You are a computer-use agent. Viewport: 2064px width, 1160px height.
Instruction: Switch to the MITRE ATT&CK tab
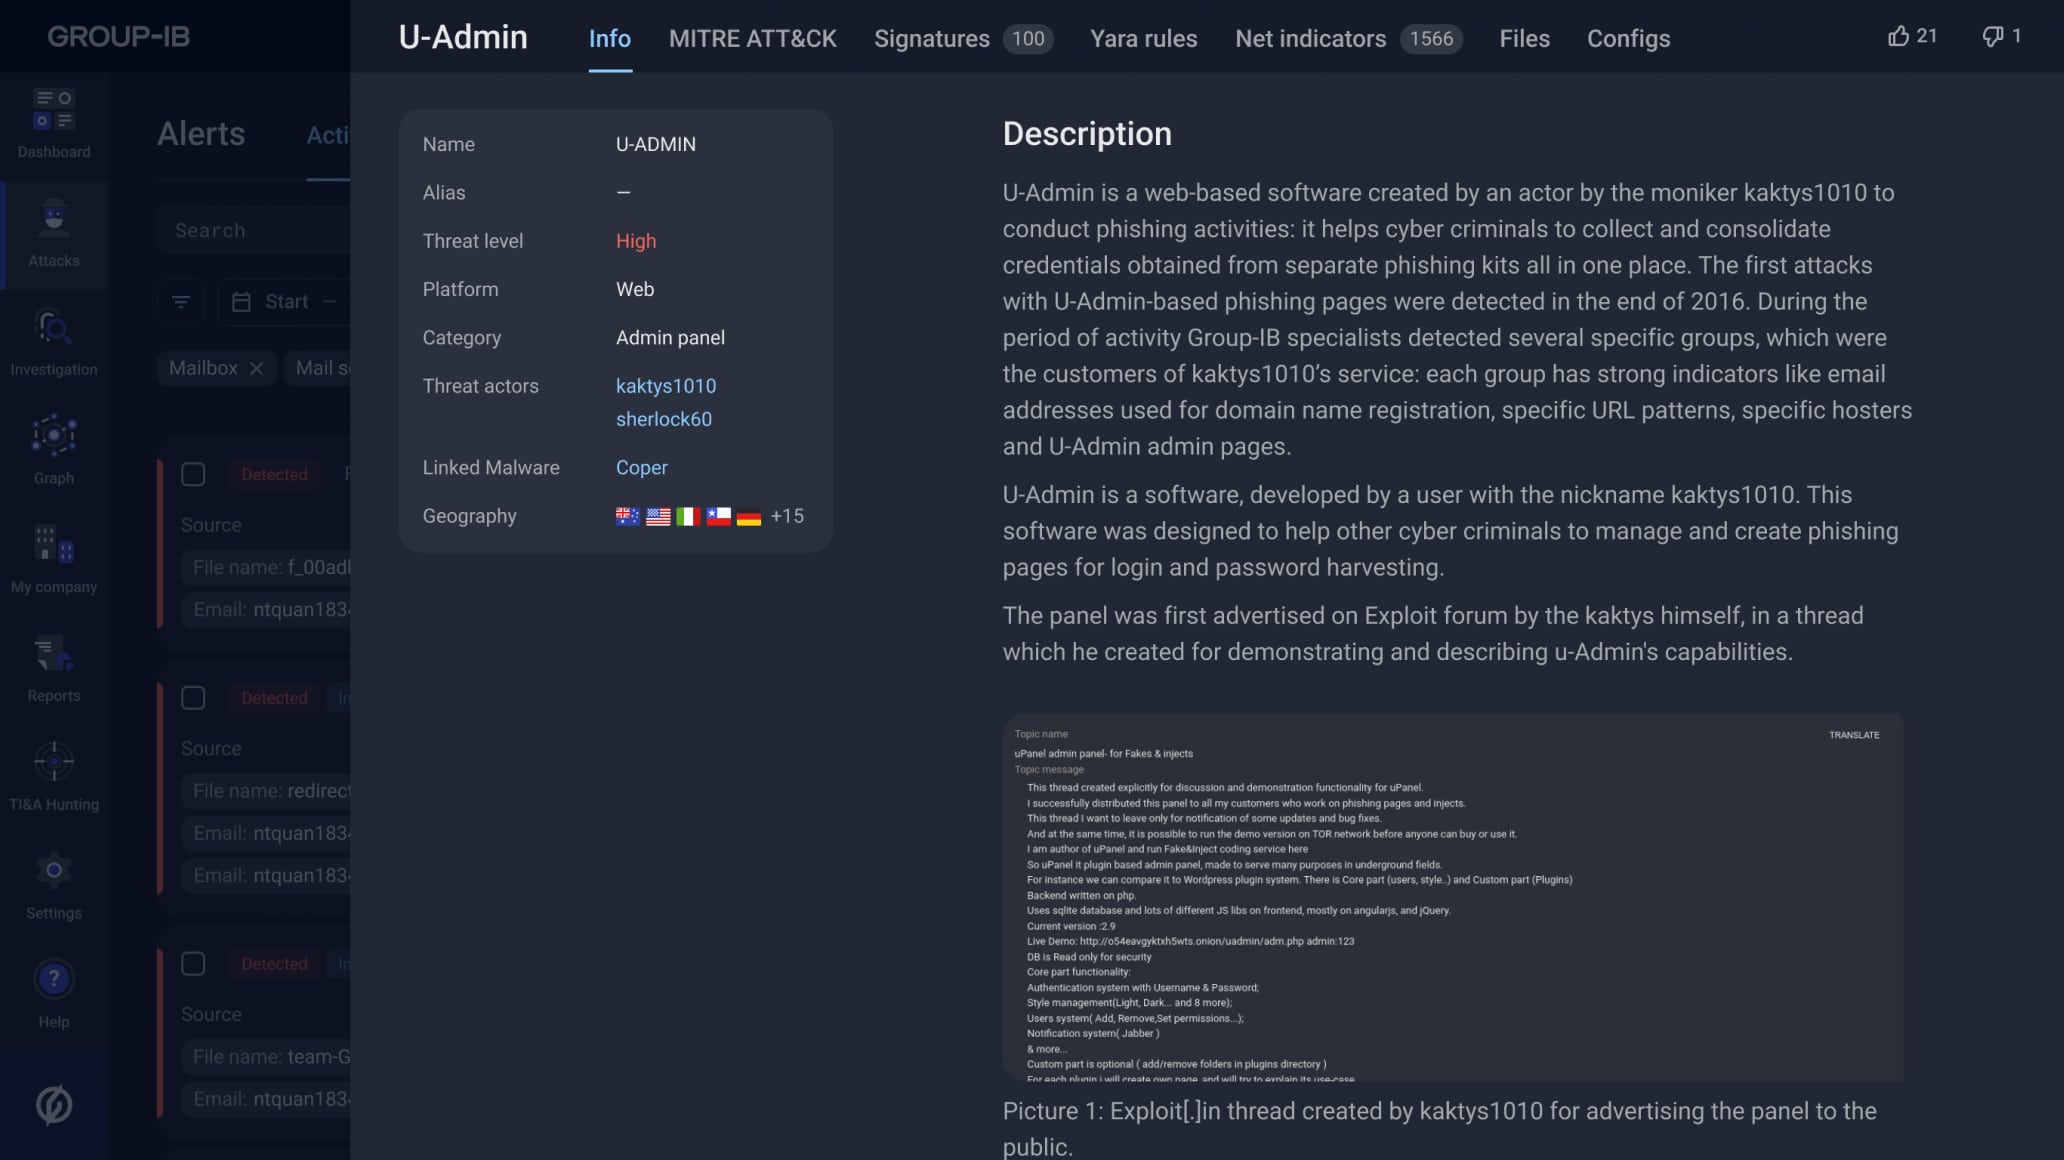click(x=752, y=39)
